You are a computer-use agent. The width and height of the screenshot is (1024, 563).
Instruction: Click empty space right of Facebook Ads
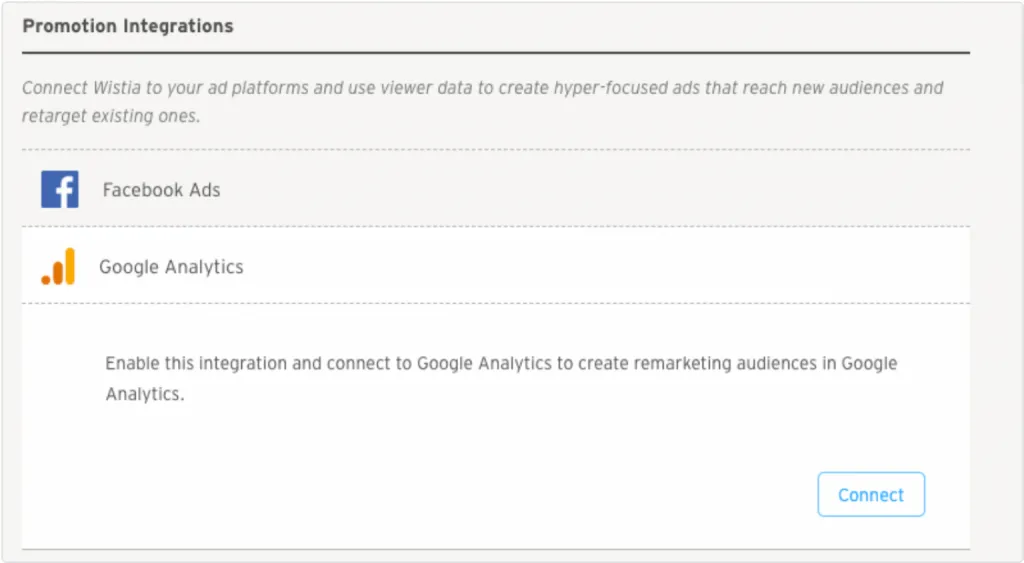pos(588,189)
